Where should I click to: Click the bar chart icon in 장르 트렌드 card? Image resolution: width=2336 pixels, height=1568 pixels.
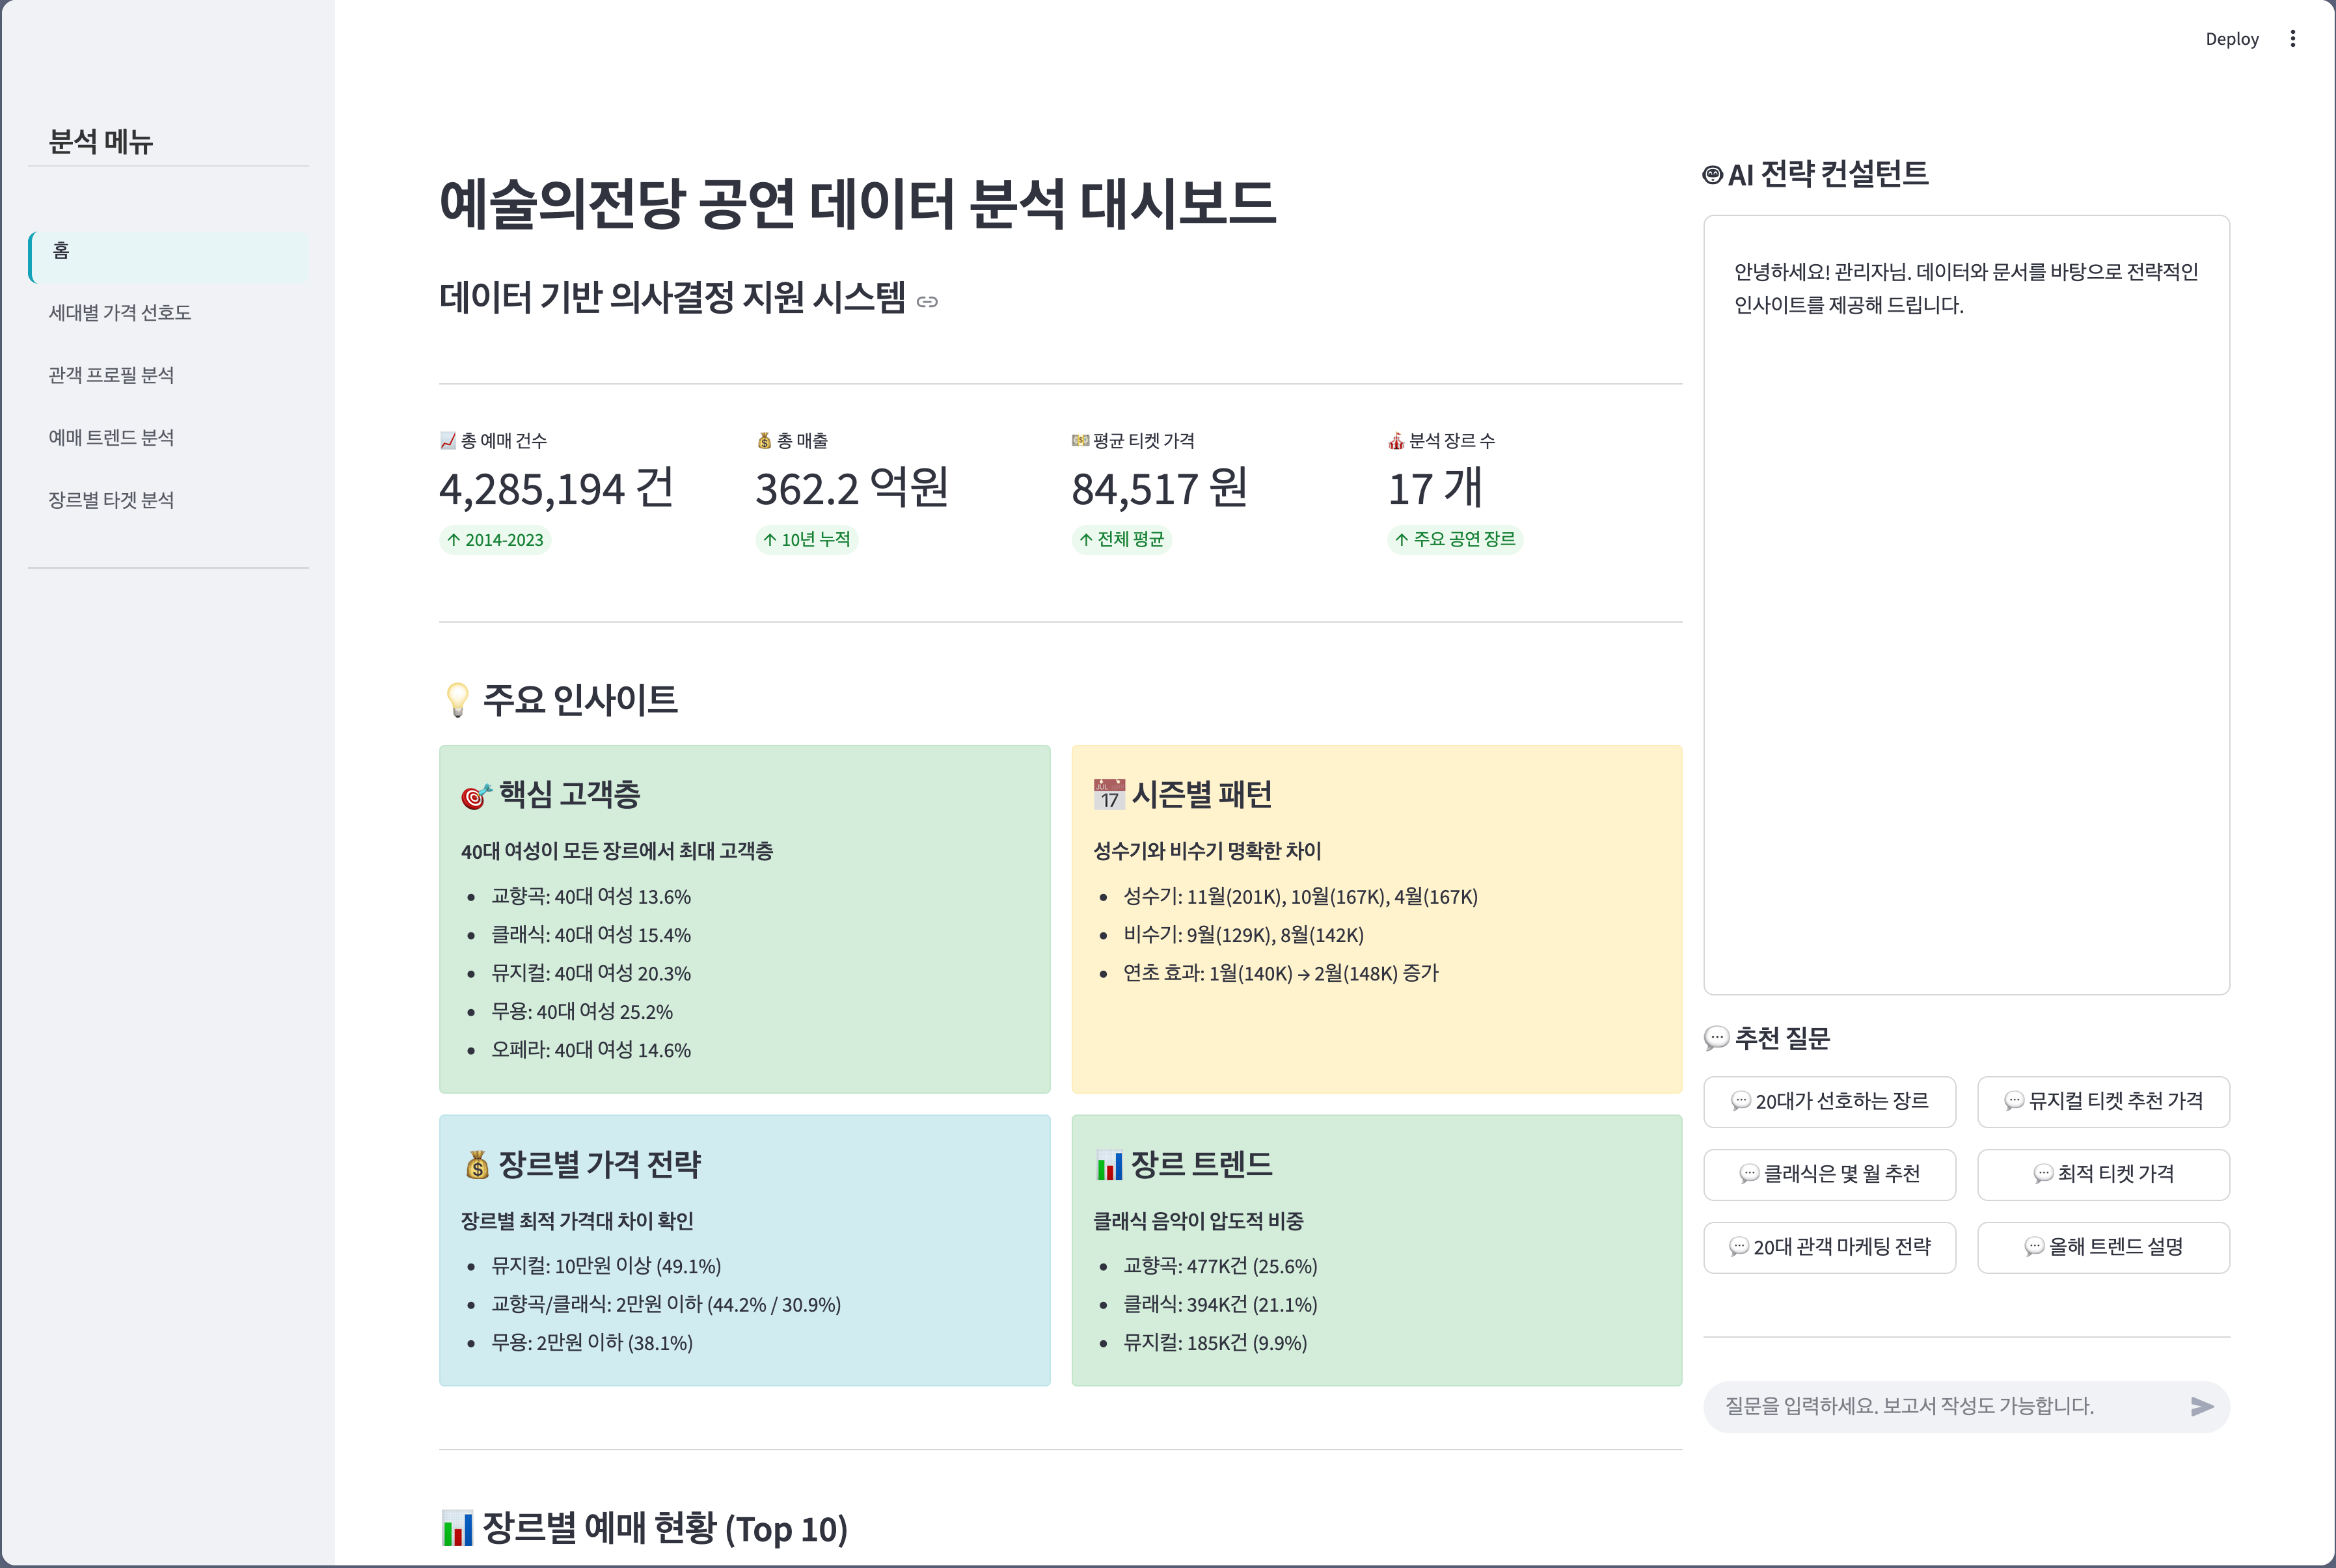click(x=1109, y=1165)
